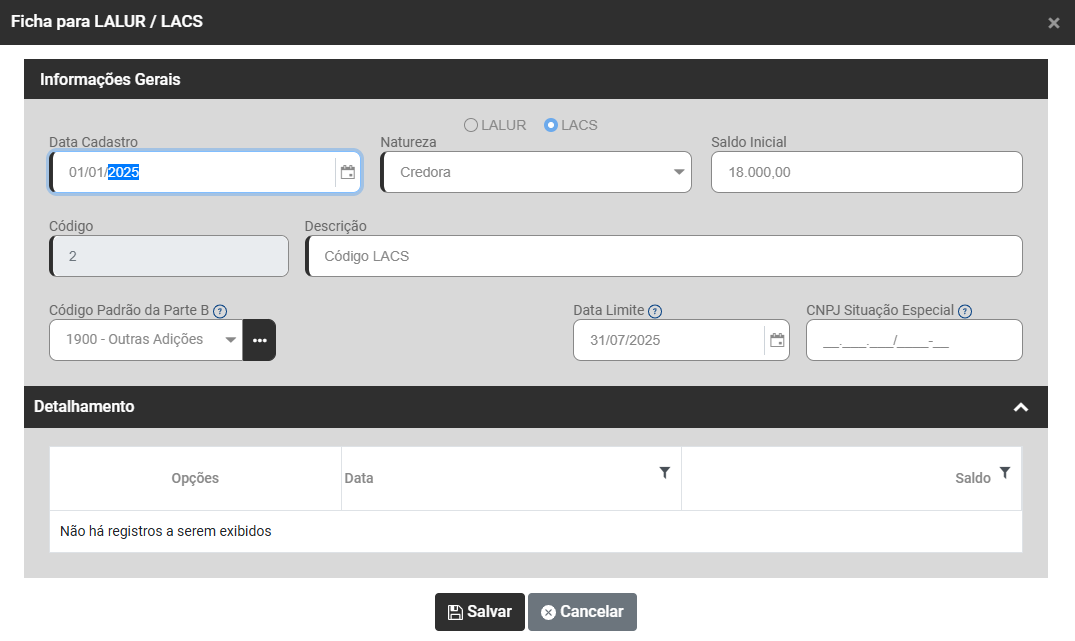Screen dimensions: 1075x641
Task: Click the Opções column header
Action: click(x=195, y=478)
